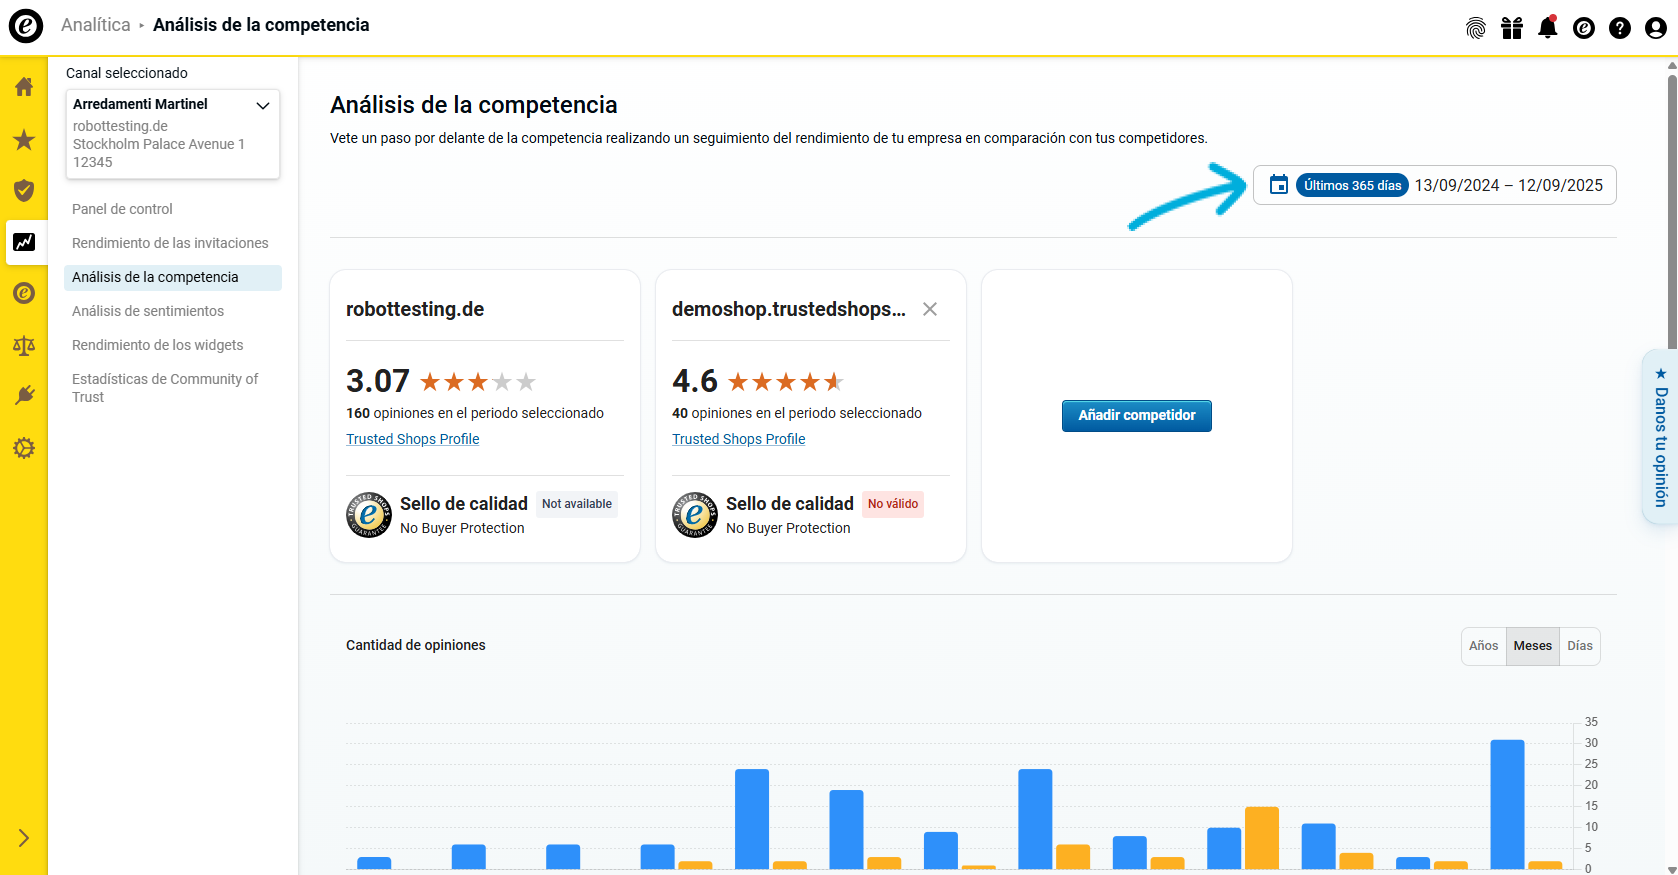The width and height of the screenshot is (1678, 875).
Task: Open the gift box icon
Action: coord(1511,28)
